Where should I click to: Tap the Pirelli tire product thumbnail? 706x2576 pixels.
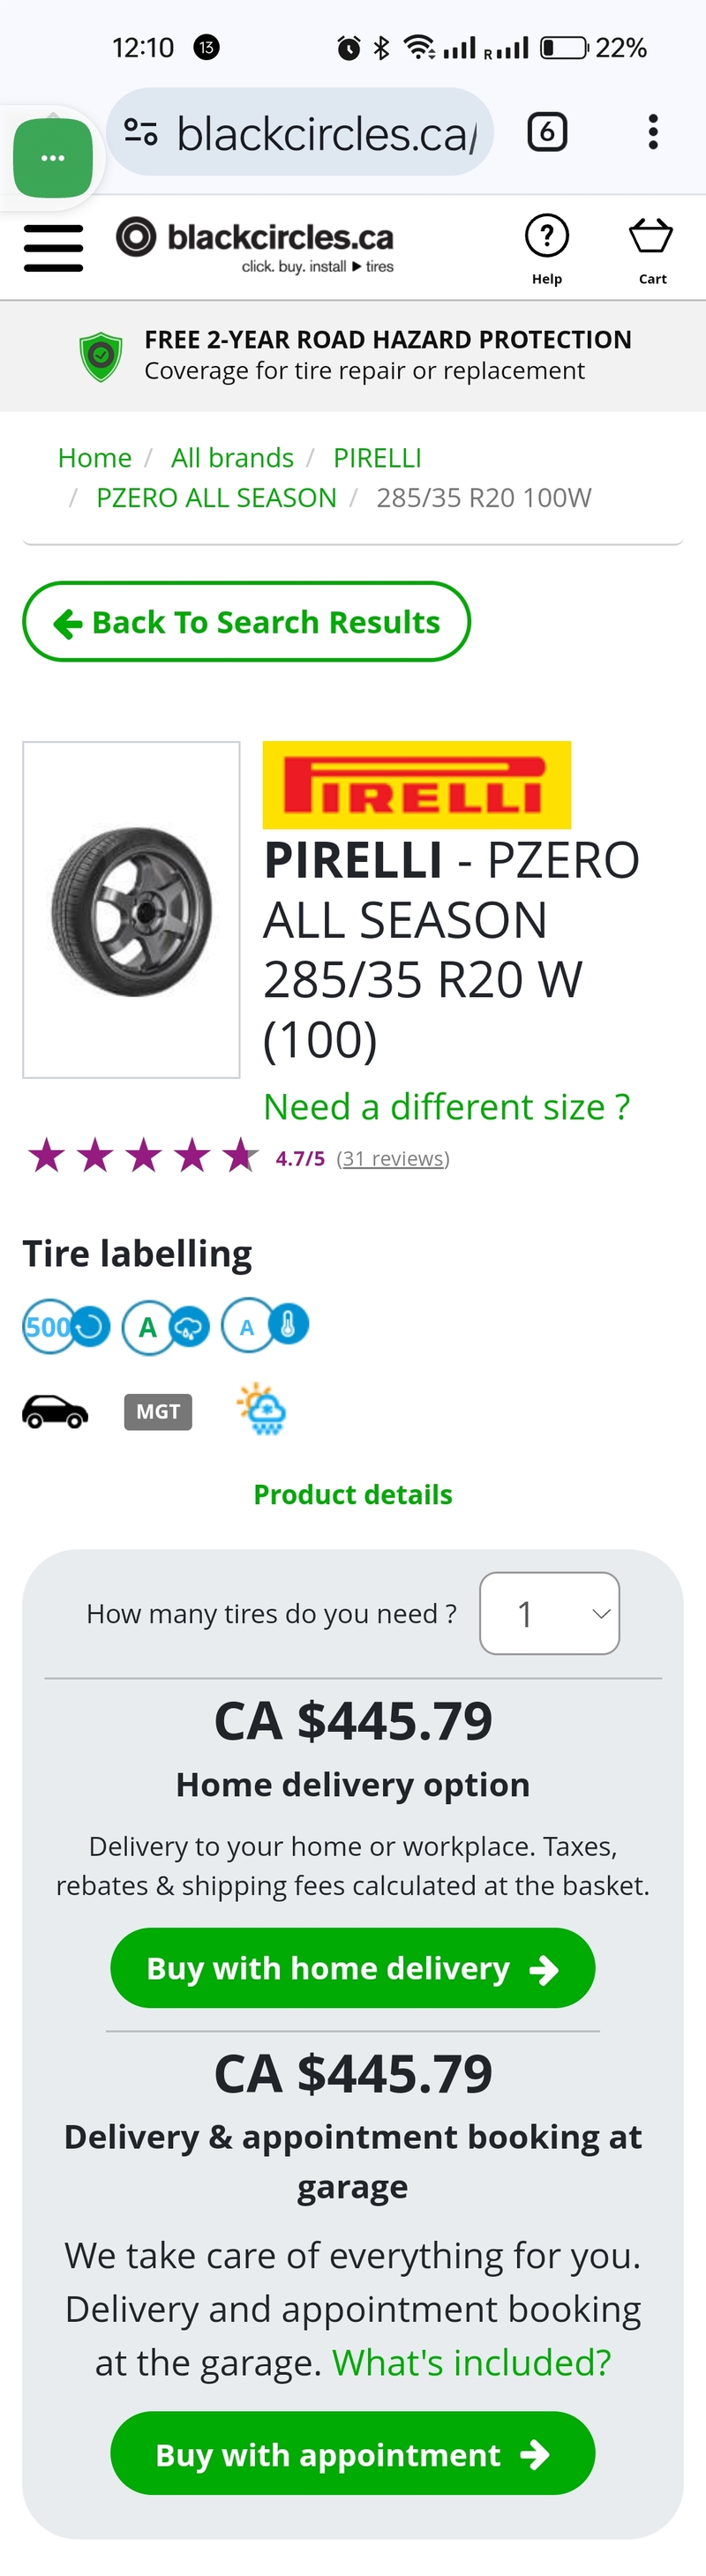click(131, 909)
